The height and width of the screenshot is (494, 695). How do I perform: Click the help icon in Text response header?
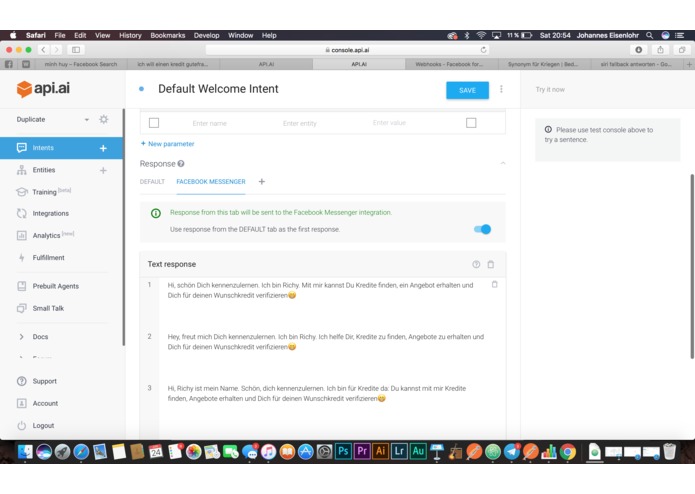click(476, 264)
